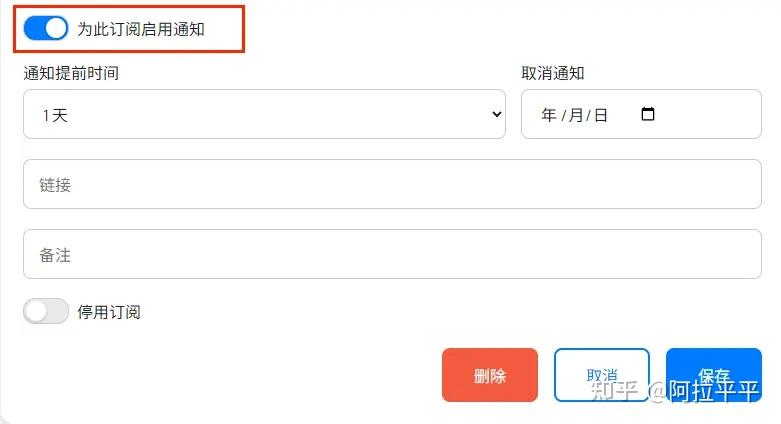The image size is (781, 424).
Task: Select the 月 part of the date
Action: [x=575, y=115]
